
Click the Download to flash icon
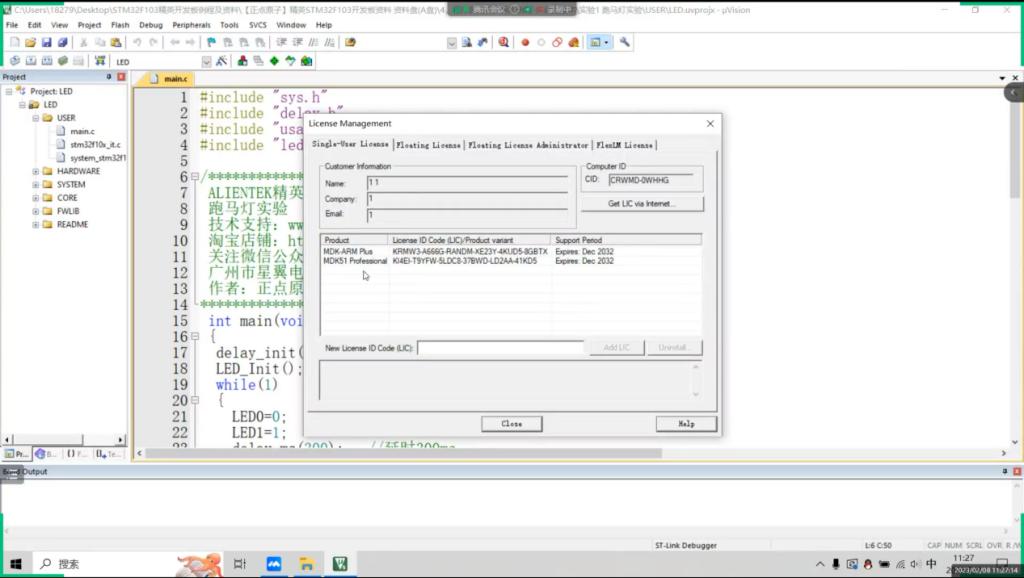(x=100, y=61)
